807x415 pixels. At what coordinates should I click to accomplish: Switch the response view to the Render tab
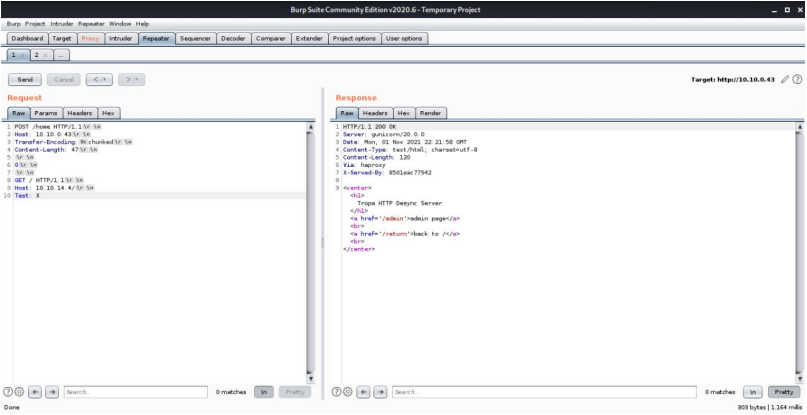point(431,113)
